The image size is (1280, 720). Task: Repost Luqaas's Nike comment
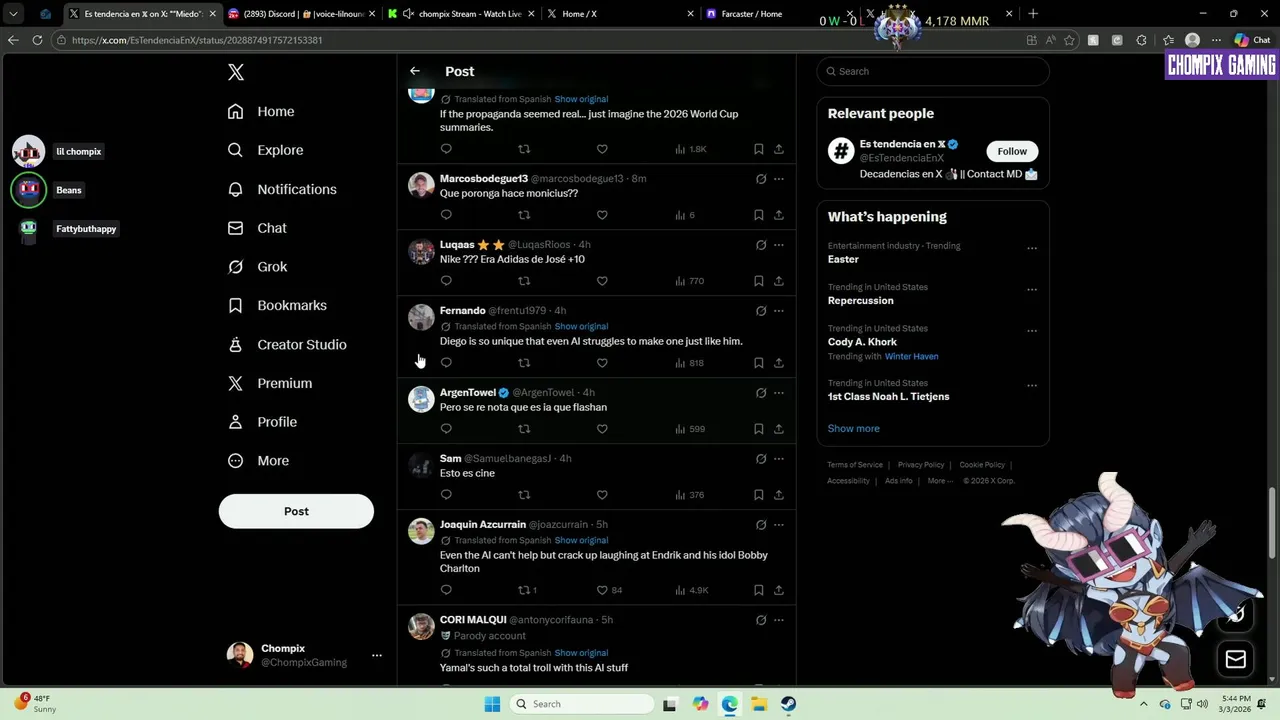[524, 281]
